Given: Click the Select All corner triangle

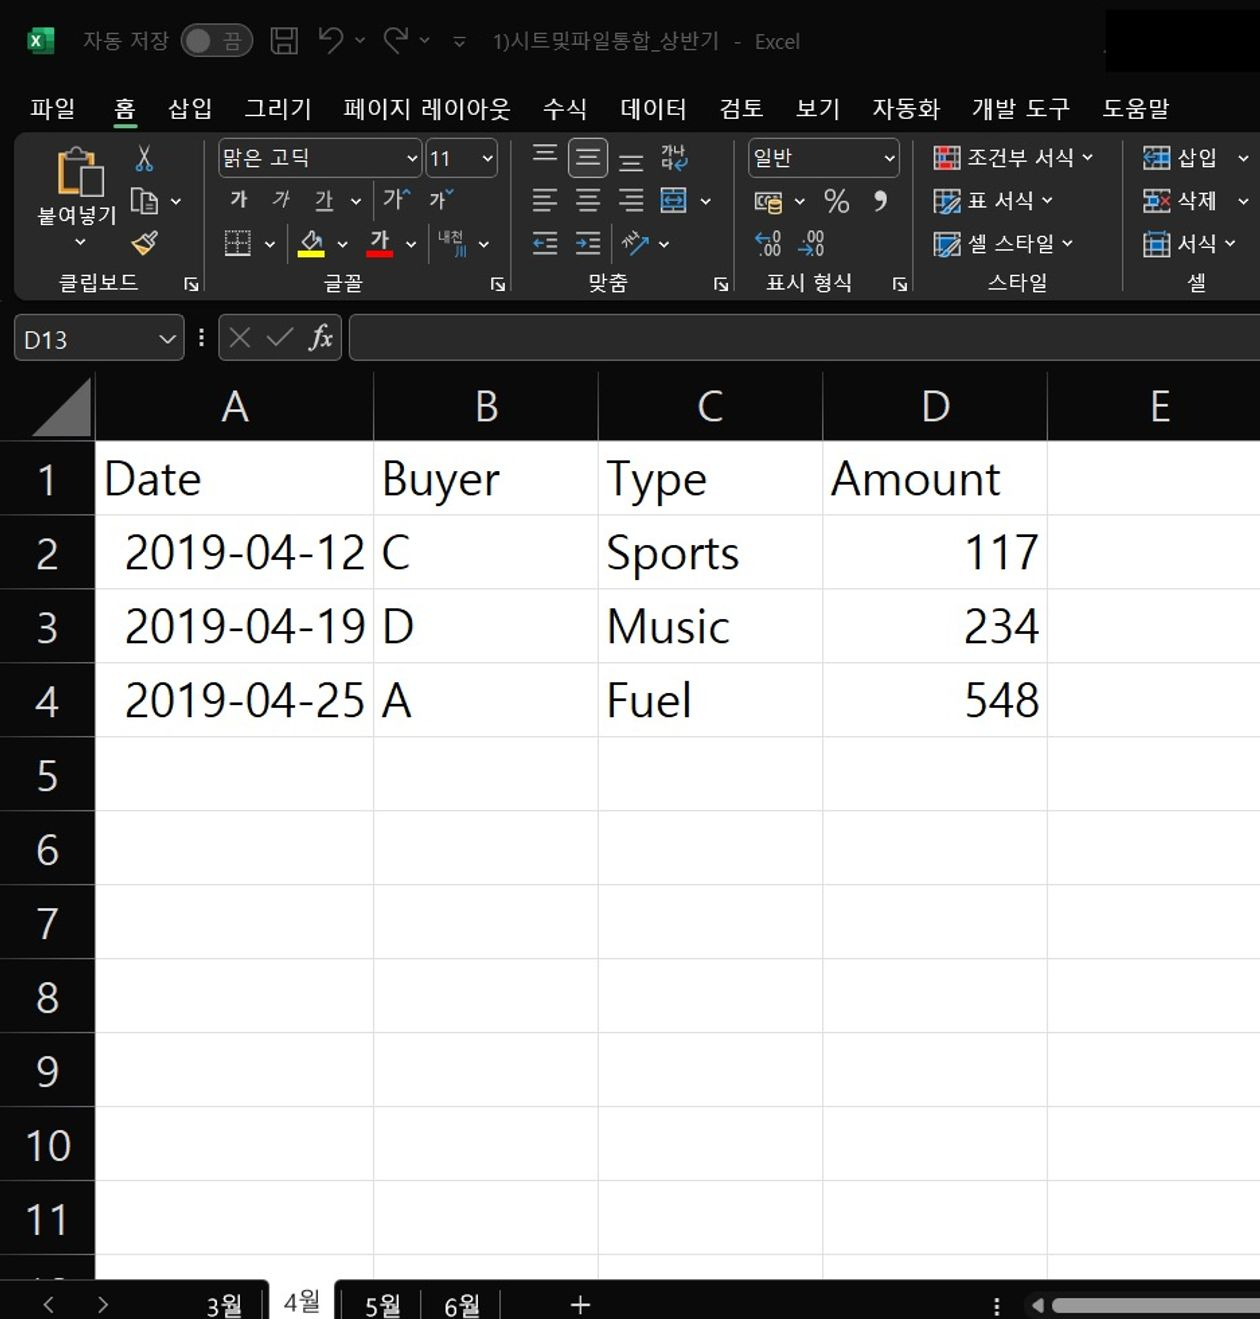Looking at the screenshot, I should (60, 407).
